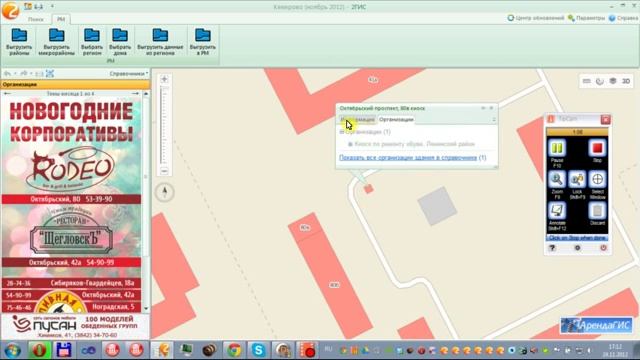Switch to the РМ ribbon tab

61,19
